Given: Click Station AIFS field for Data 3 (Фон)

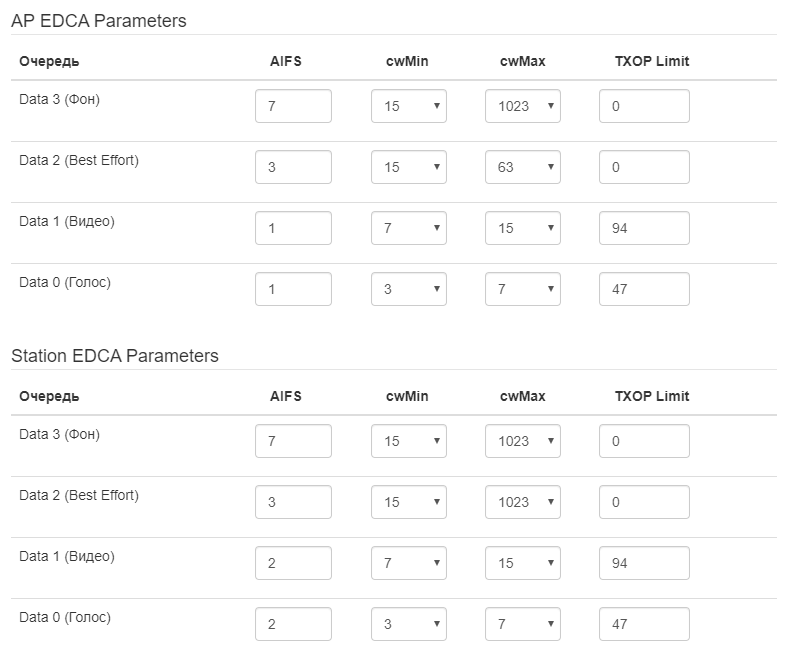Looking at the screenshot, I should pos(293,441).
